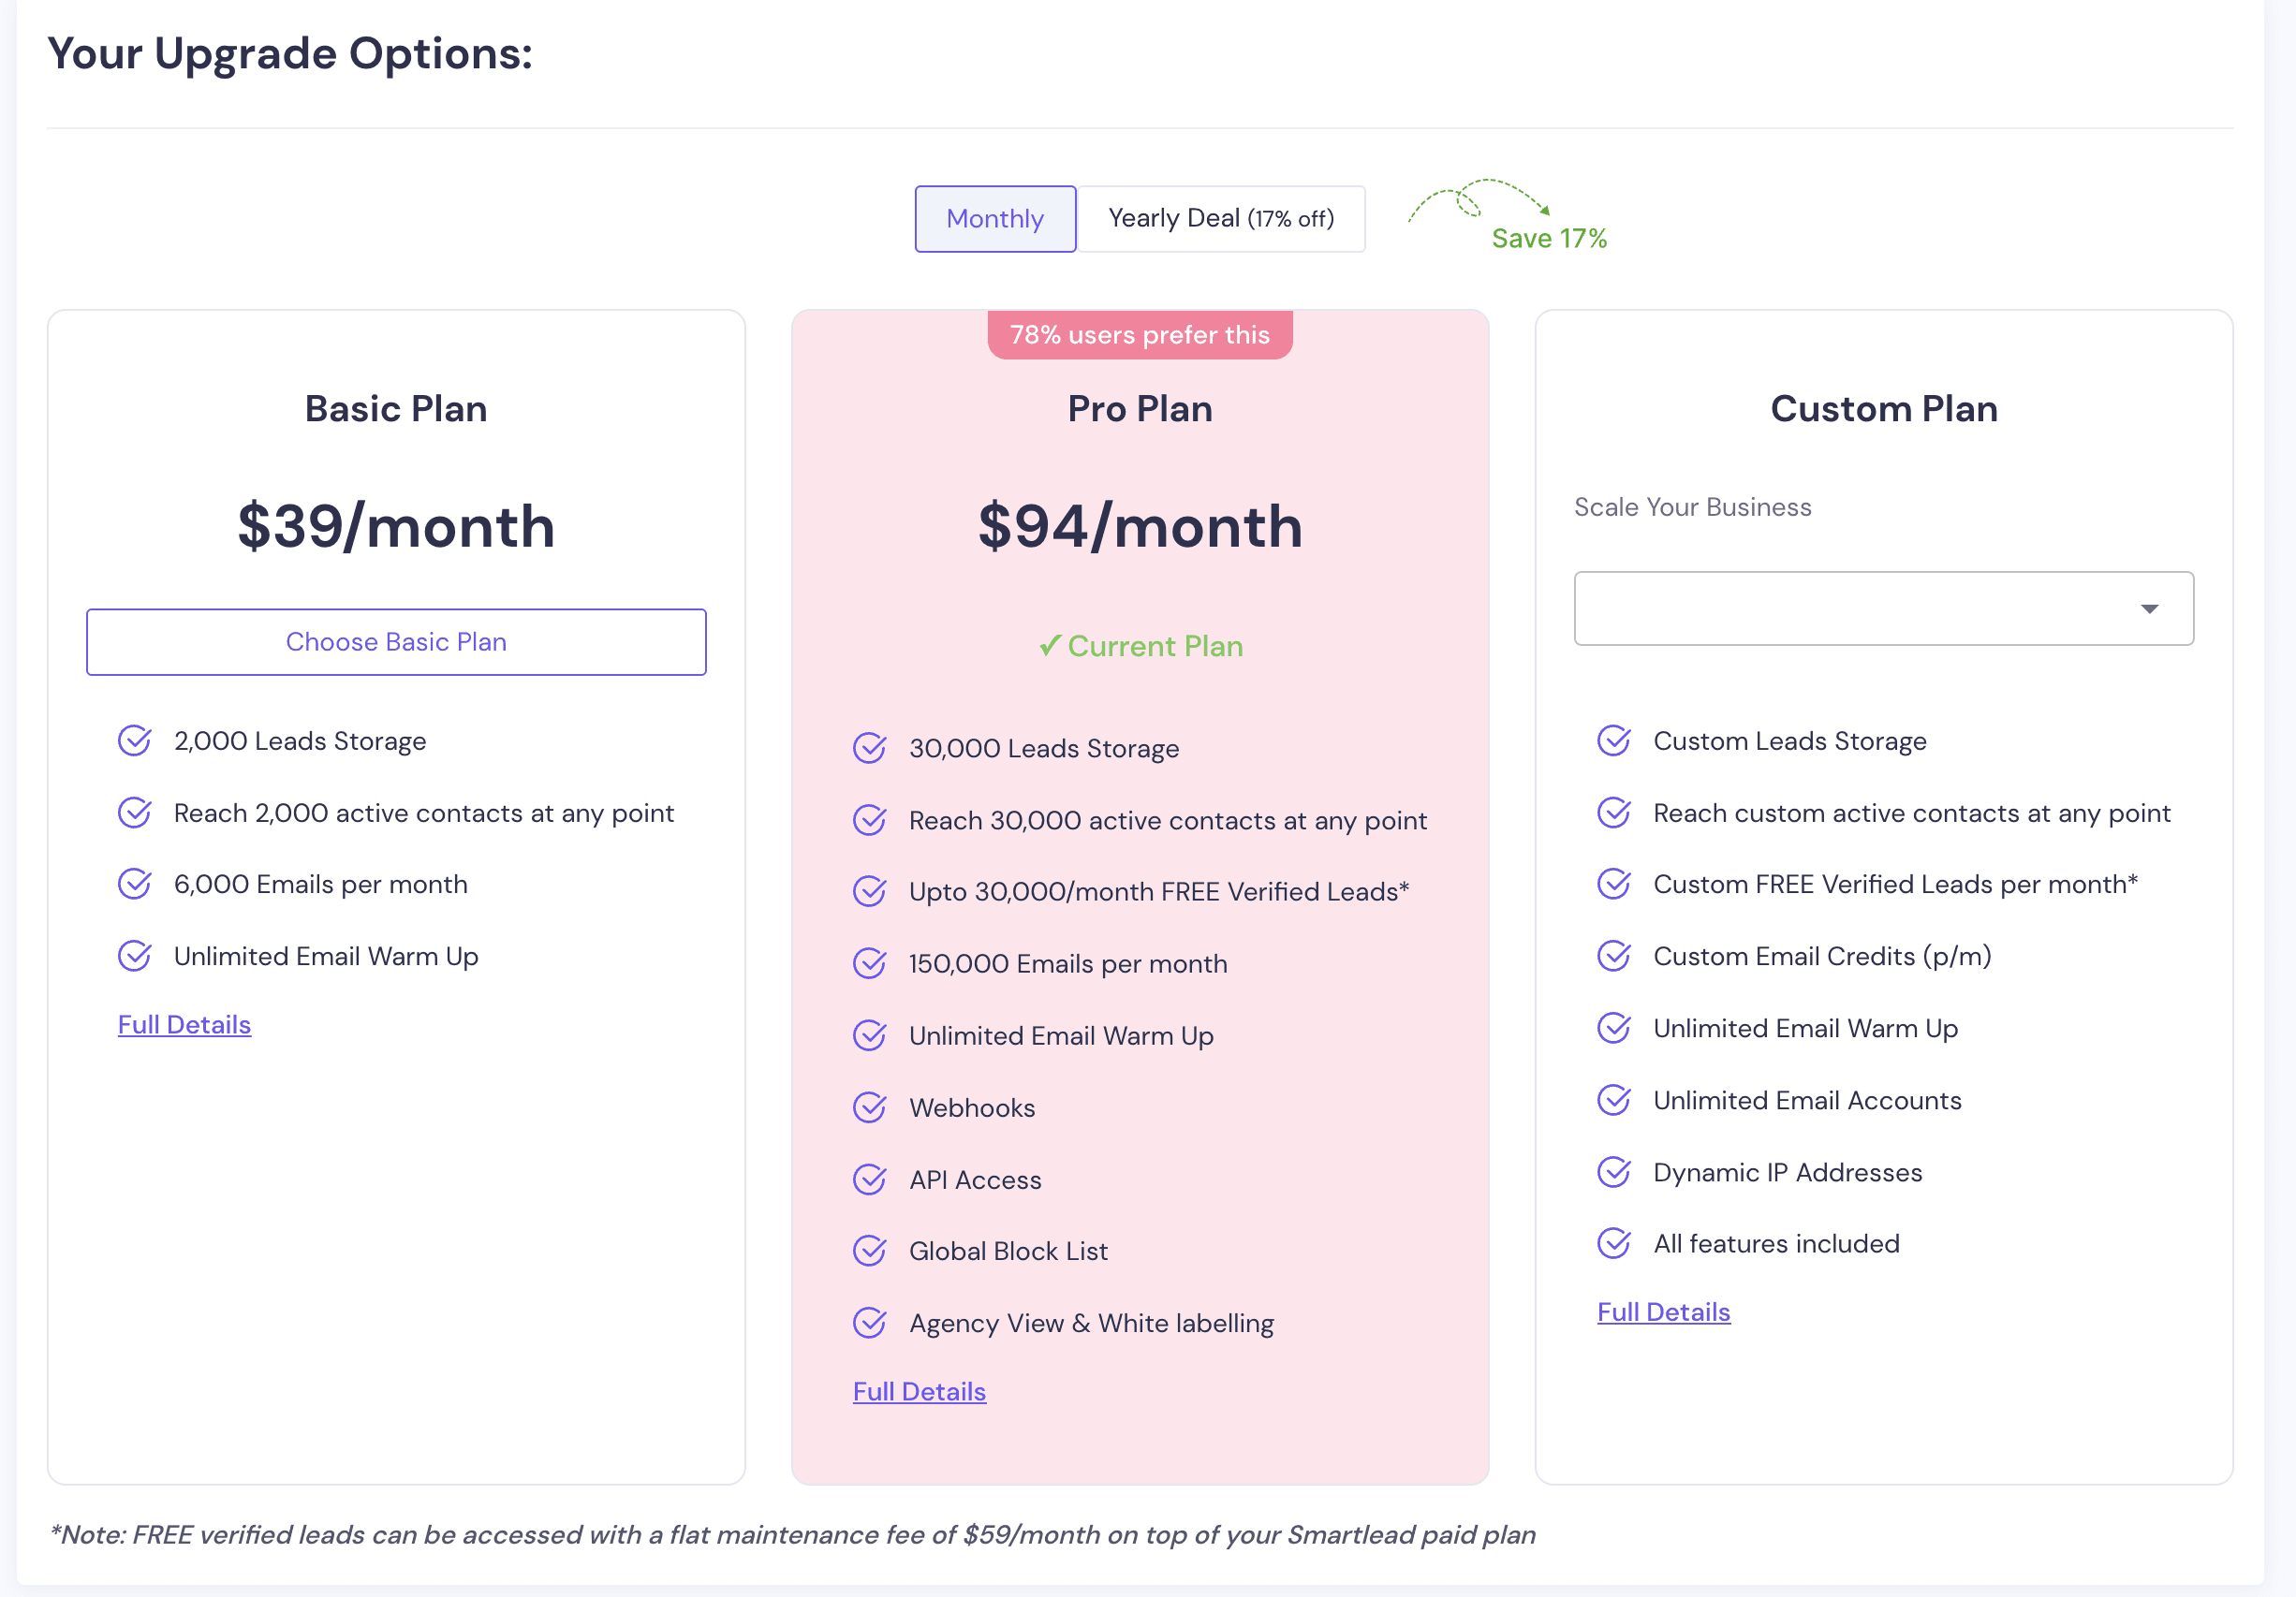Click checkmark beside Global Block List
Image resolution: width=2296 pixels, height=1597 pixels.
tap(870, 1251)
